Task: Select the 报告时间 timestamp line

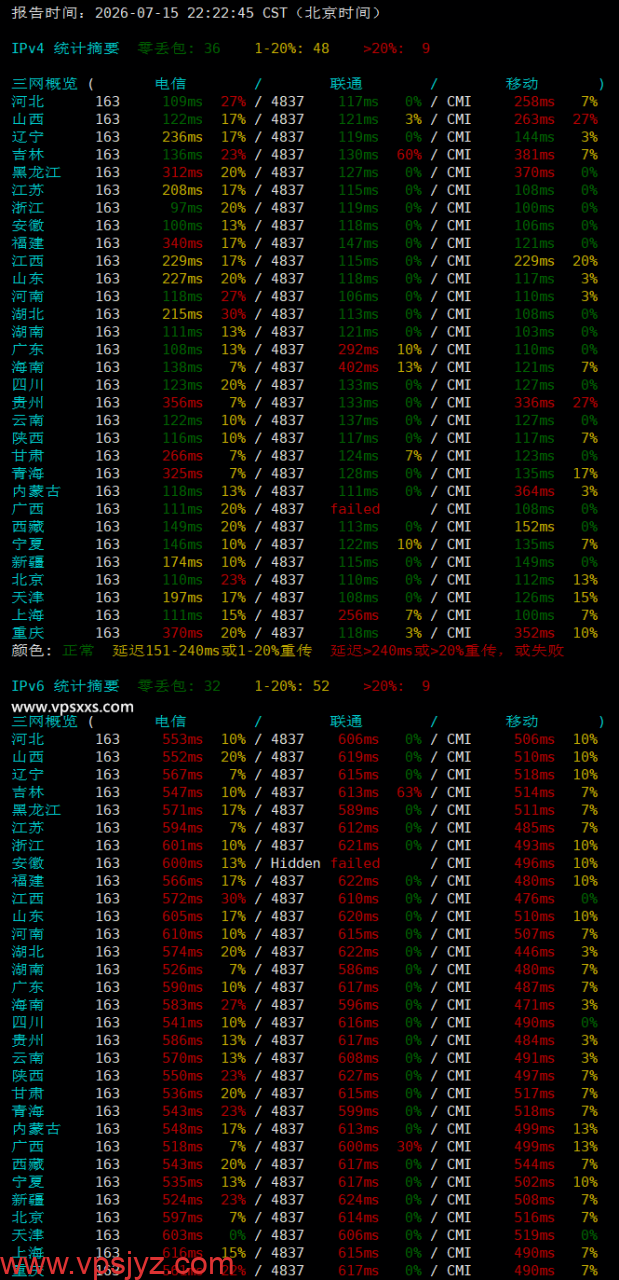Action: click(x=196, y=13)
